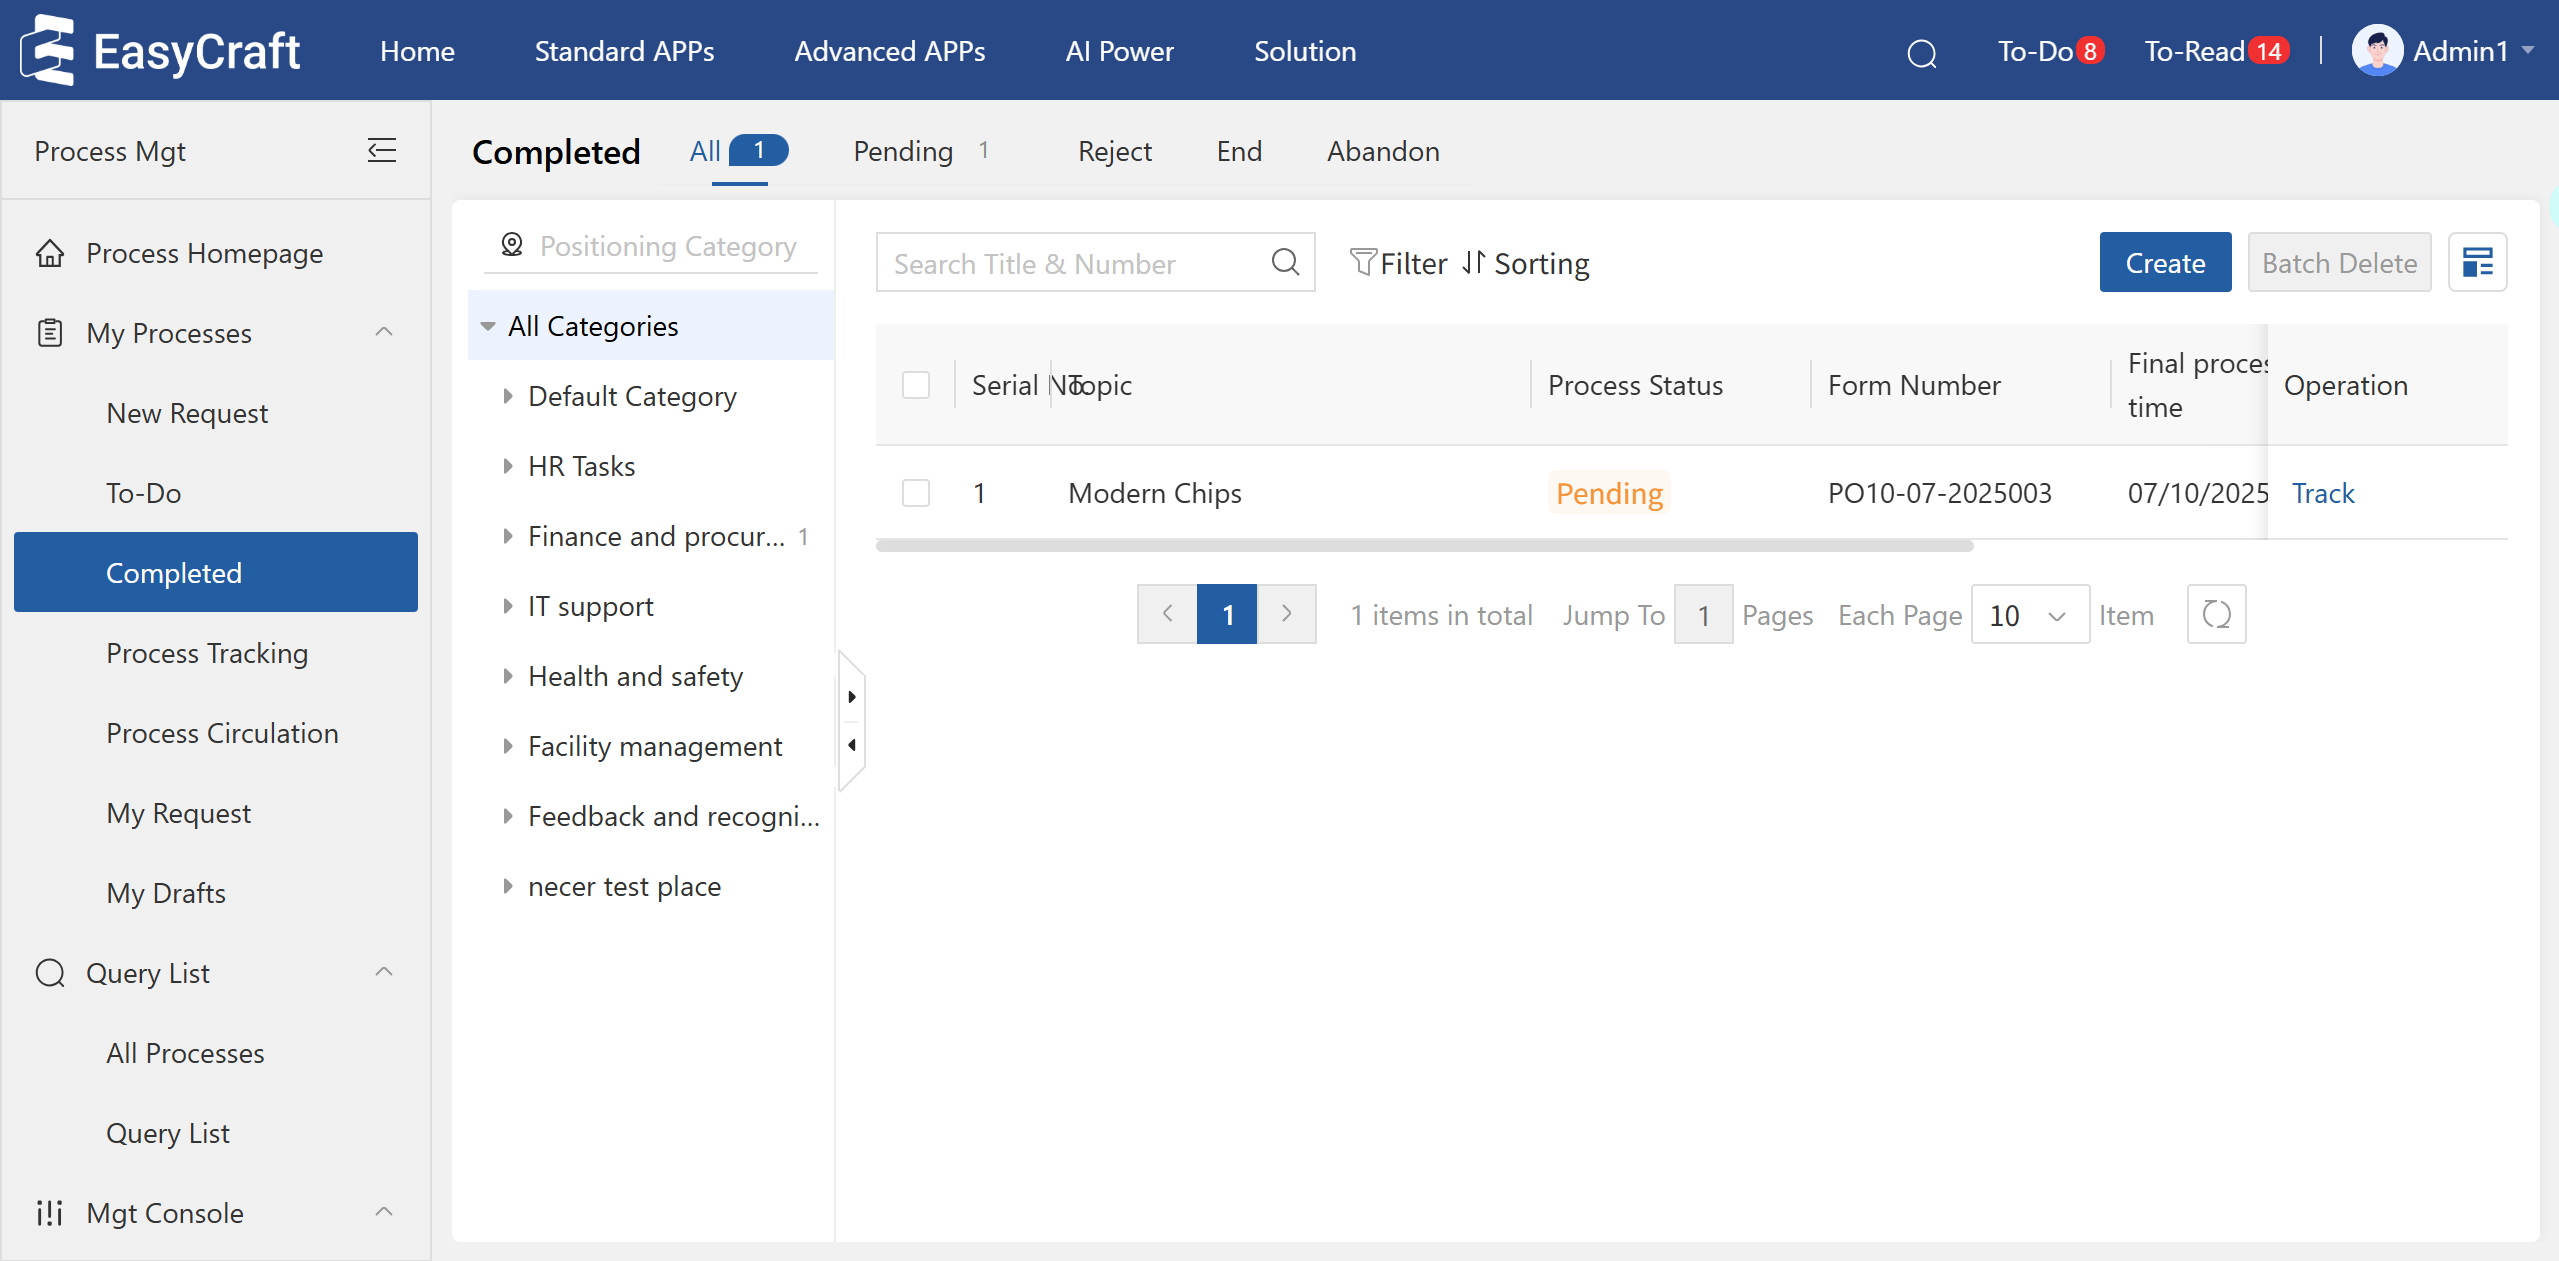Click the Jump To page input
2559x1261 pixels.
tap(1702, 615)
